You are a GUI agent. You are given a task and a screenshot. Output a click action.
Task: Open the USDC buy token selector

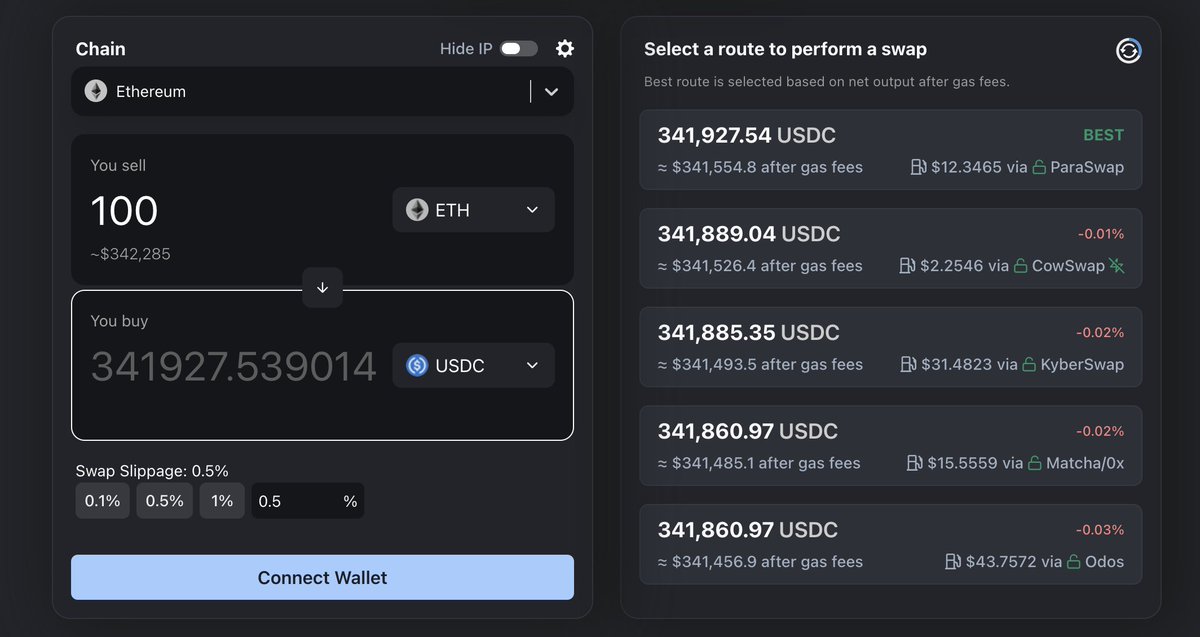(473, 365)
